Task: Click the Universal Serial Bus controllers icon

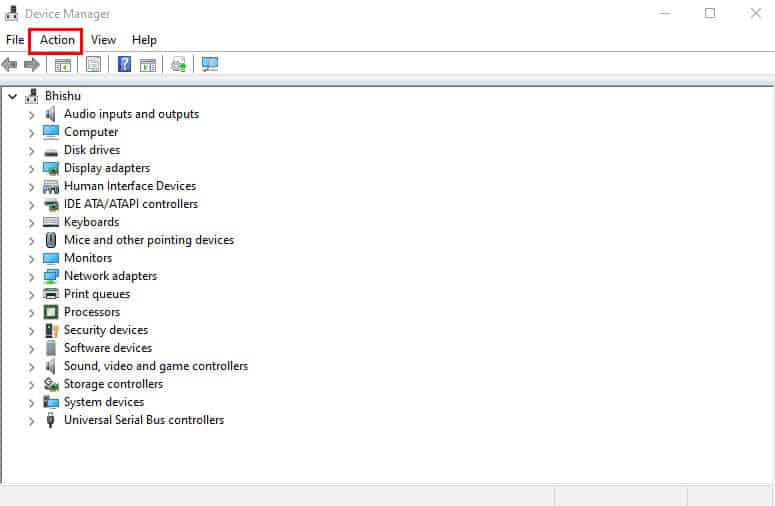Action: 50,420
